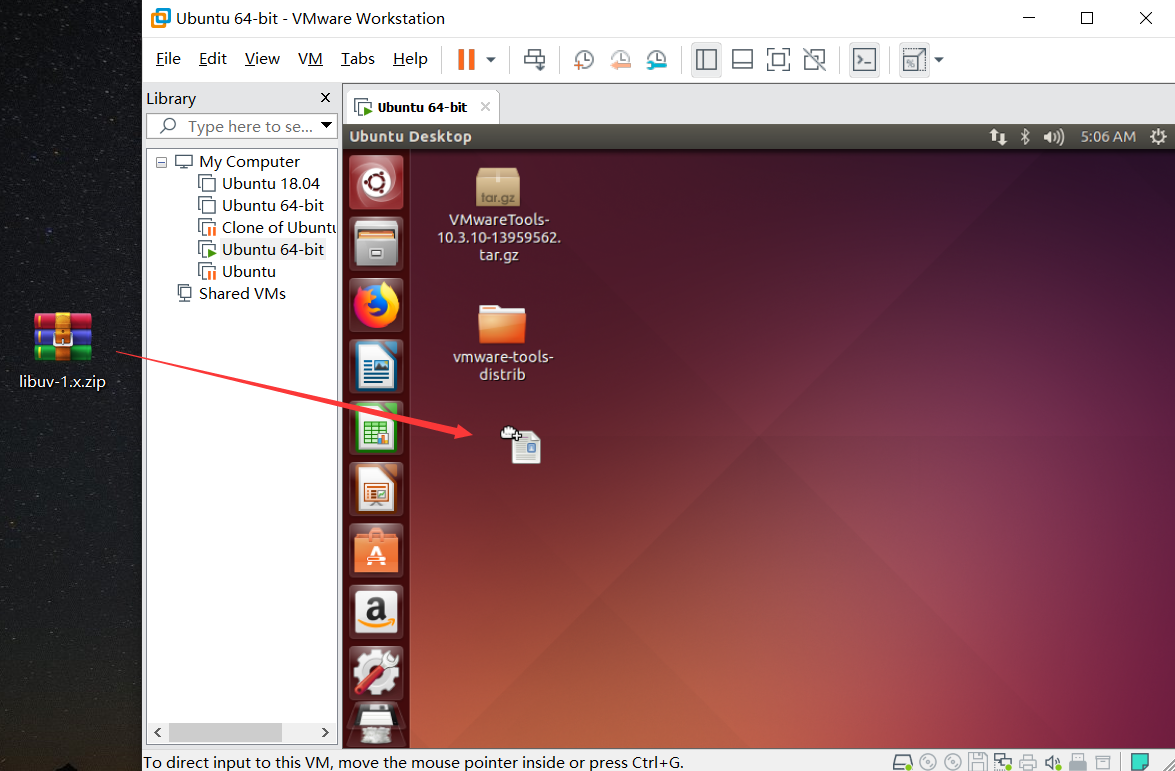Open Ubuntu Software center
This screenshot has width=1175, height=771.
(376, 551)
